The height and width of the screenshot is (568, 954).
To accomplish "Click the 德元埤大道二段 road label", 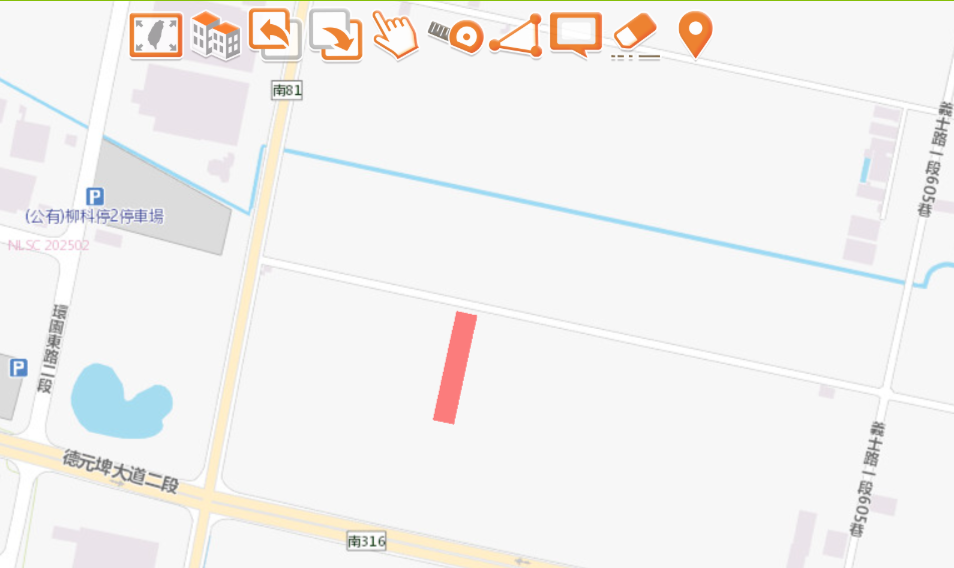I will pos(120,471).
